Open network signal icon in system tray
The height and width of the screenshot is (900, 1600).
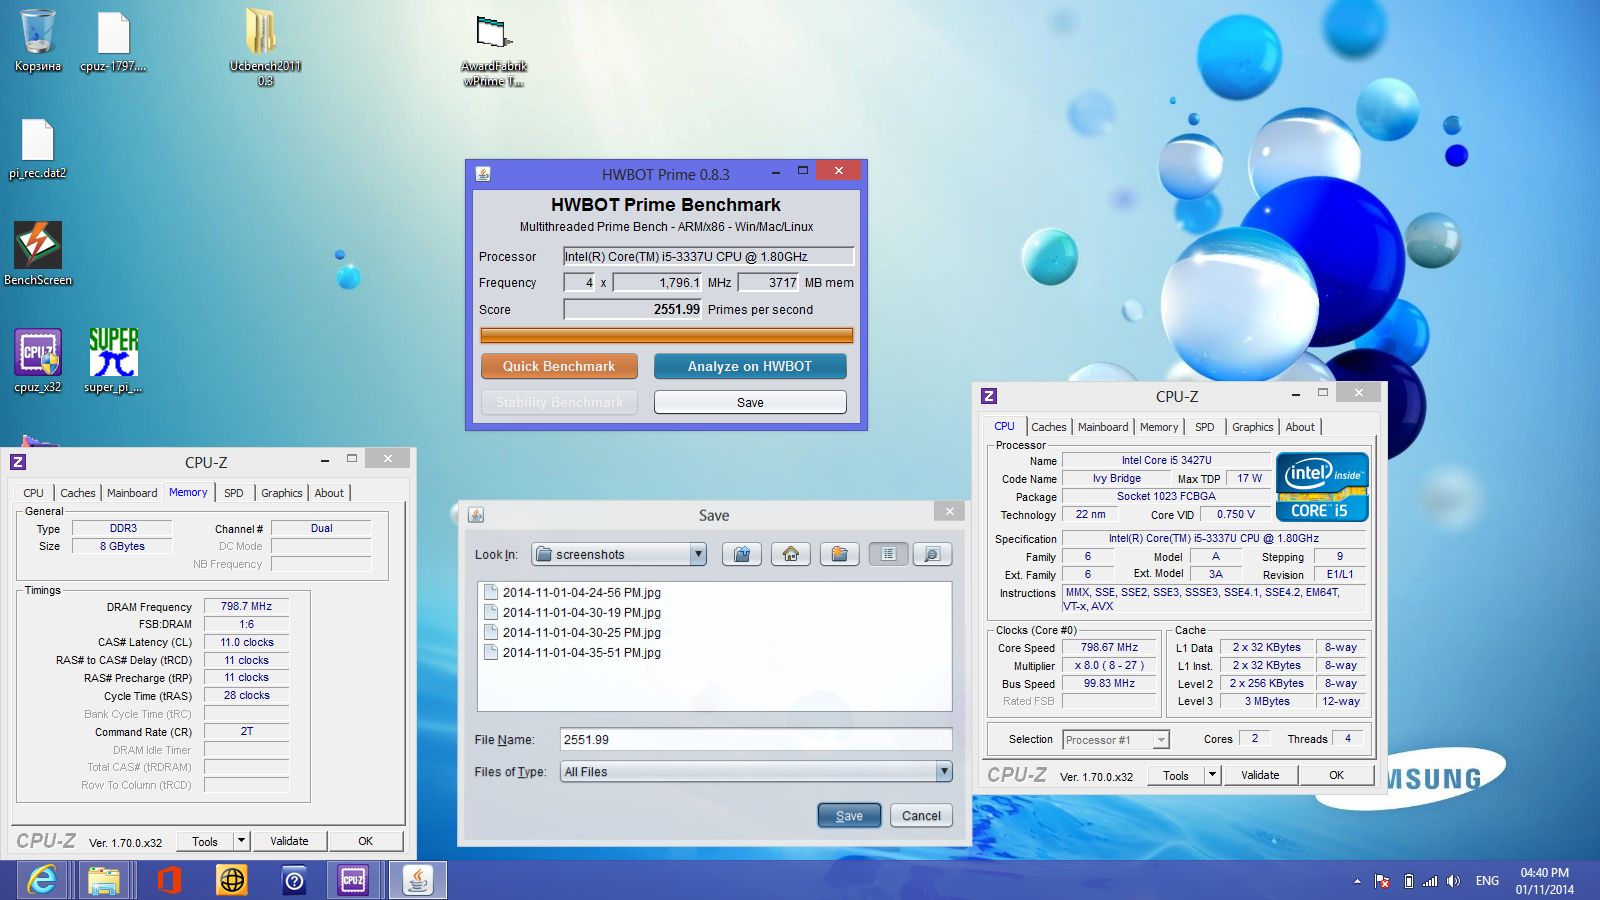click(1430, 881)
